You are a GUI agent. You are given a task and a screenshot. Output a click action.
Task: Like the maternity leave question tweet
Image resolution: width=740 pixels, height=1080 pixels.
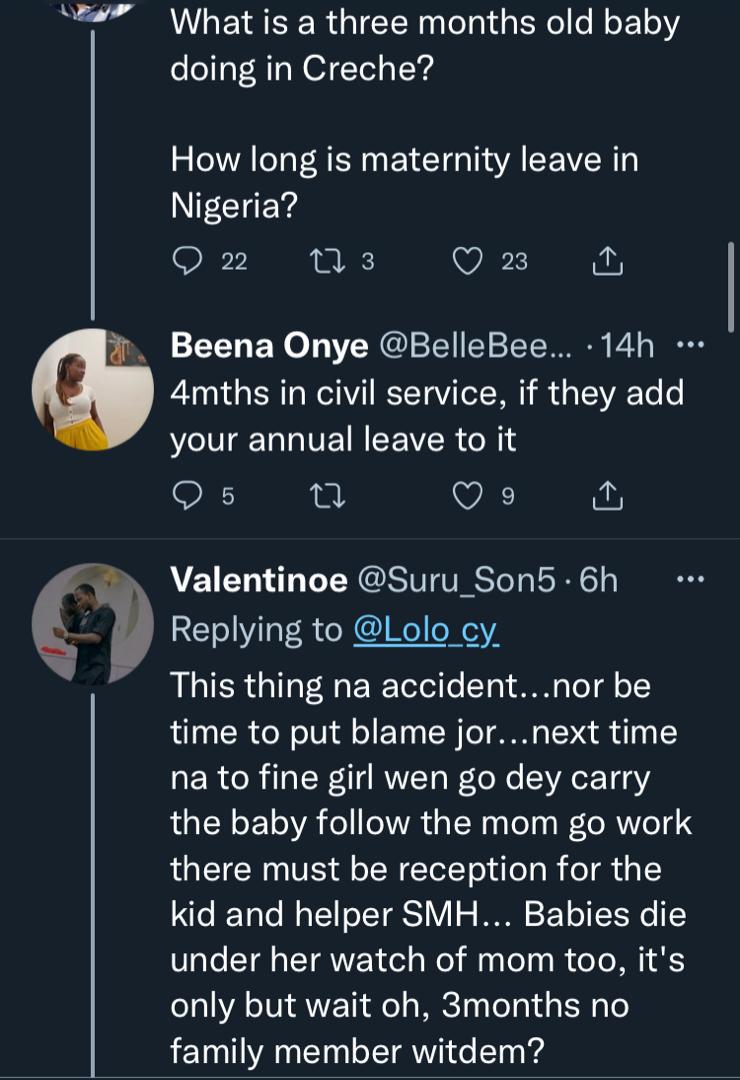pyautogui.click(x=467, y=261)
